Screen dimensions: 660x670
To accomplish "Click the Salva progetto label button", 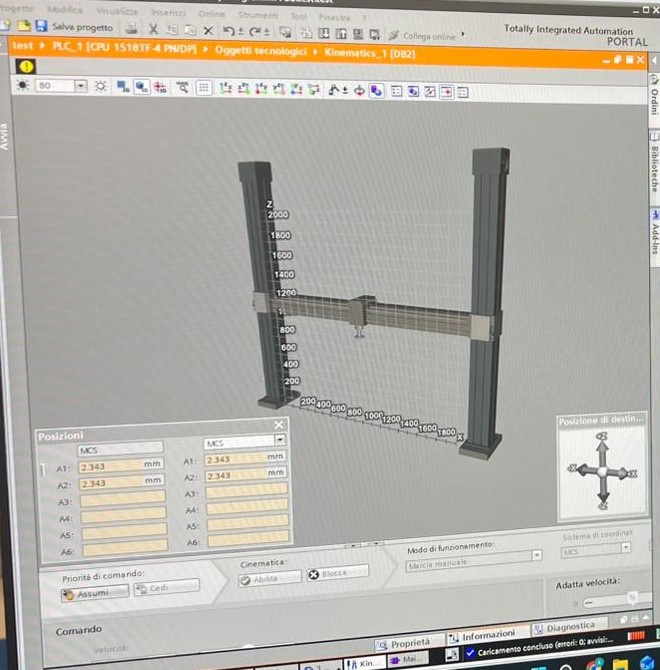I will [x=82, y=27].
